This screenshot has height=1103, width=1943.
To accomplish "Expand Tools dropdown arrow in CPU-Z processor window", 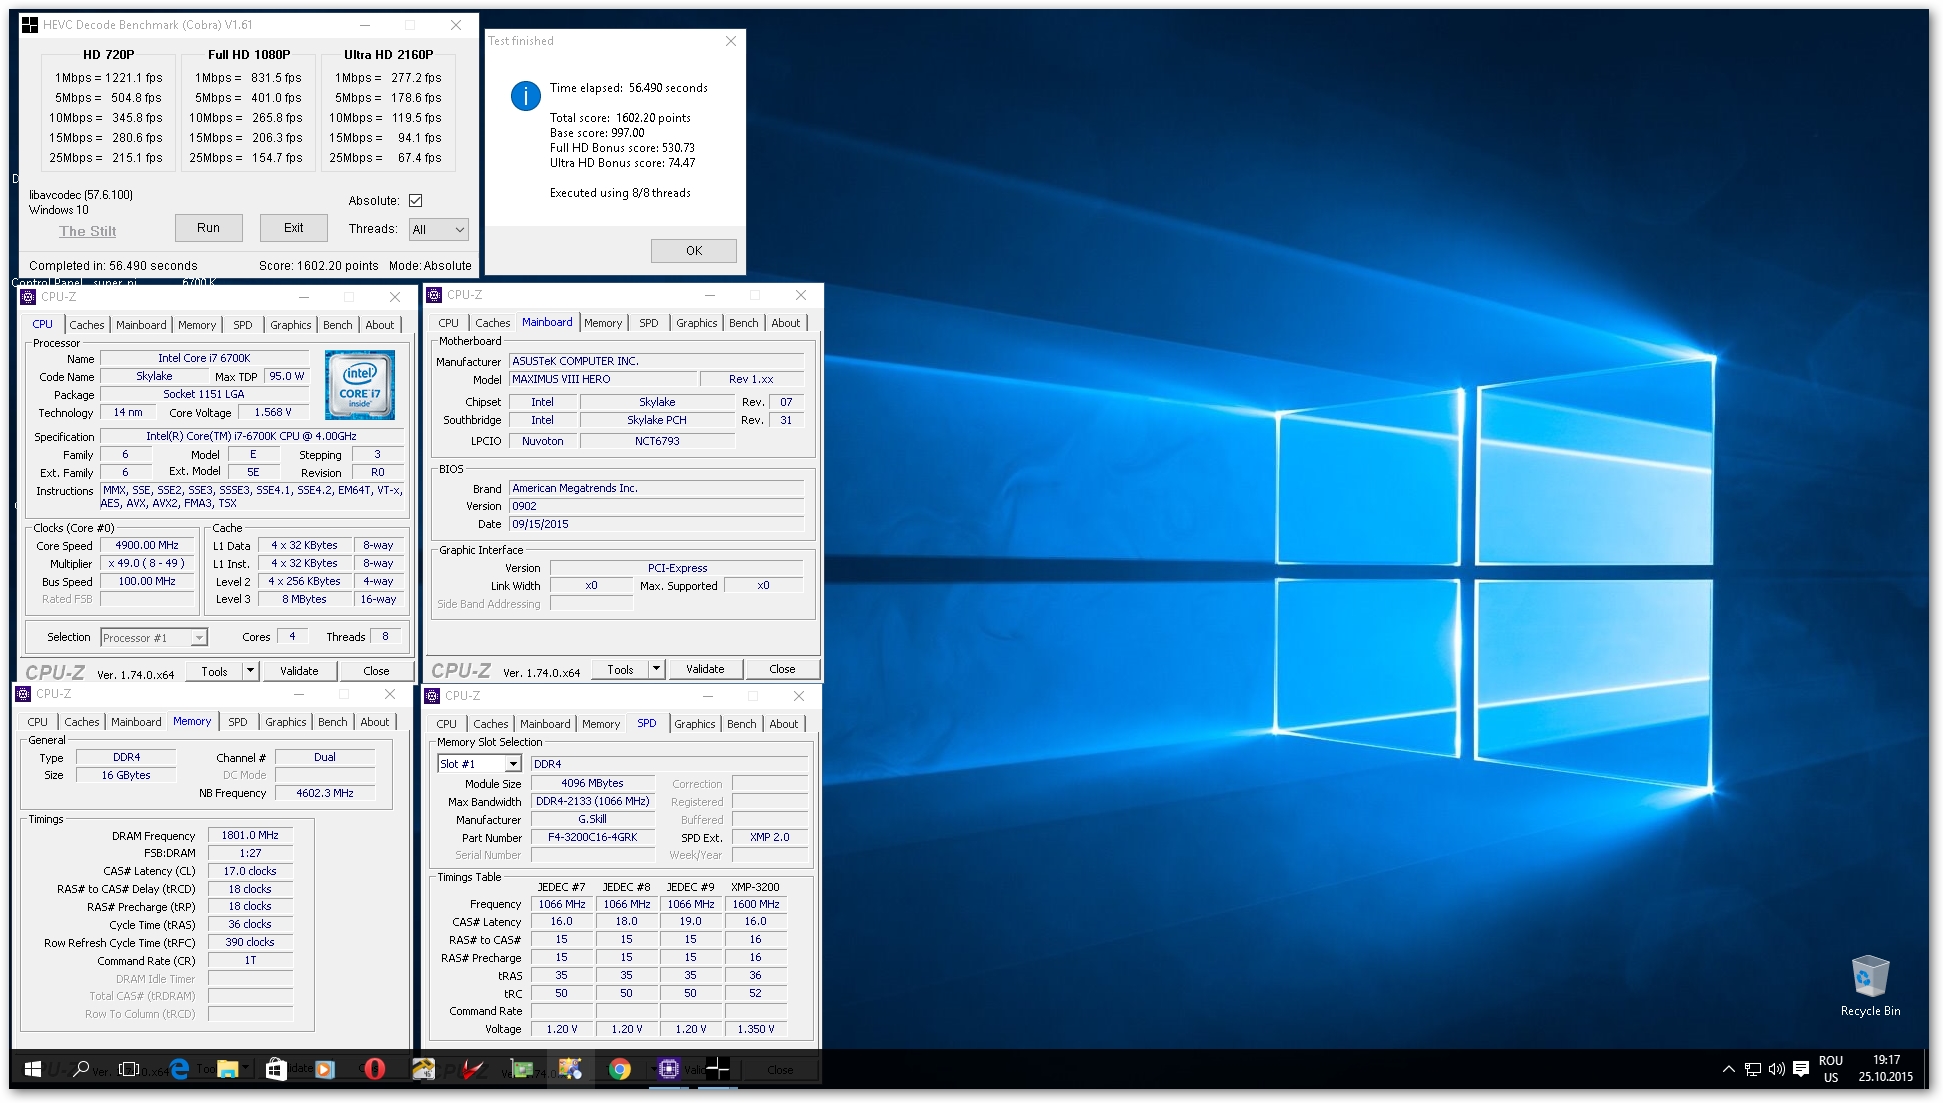I will coord(251,671).
